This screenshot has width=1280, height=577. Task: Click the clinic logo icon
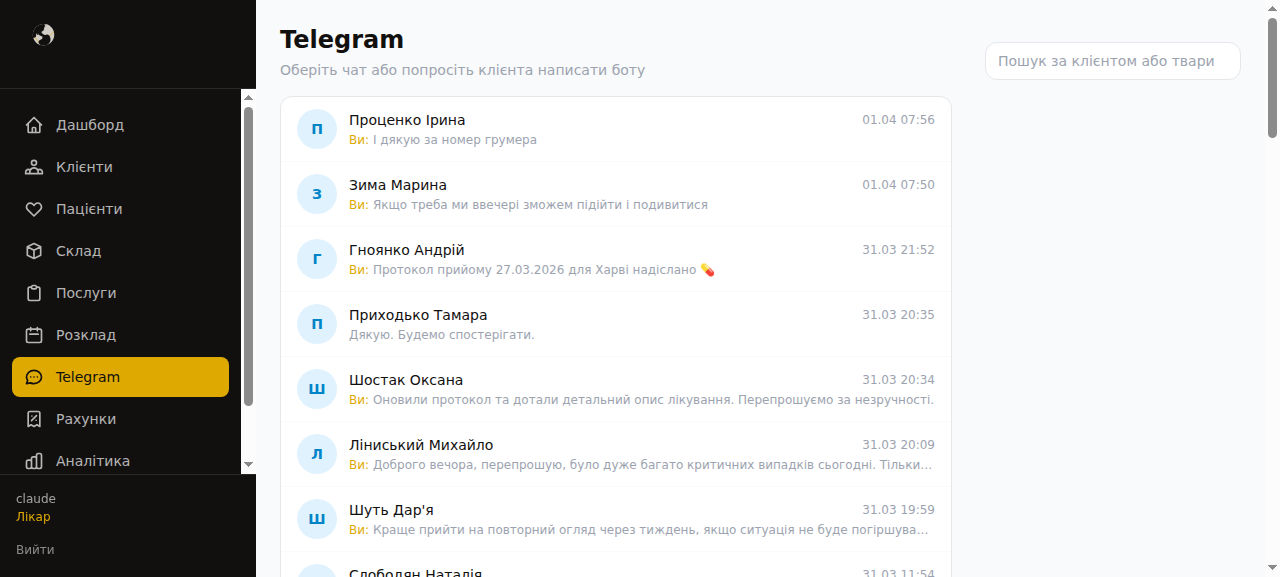click(43, 35)
